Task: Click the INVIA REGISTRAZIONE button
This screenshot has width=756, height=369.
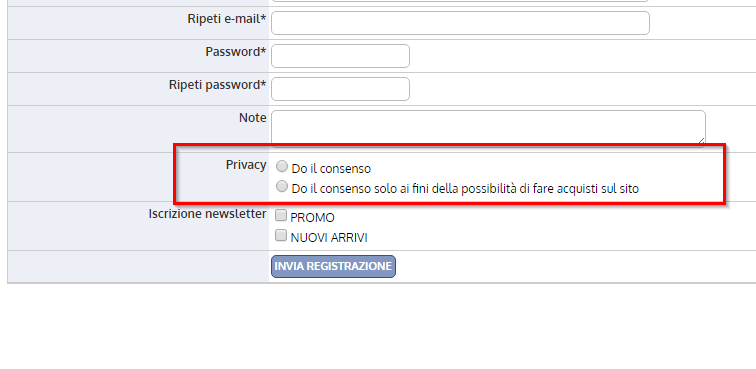Action: (333, 266)
